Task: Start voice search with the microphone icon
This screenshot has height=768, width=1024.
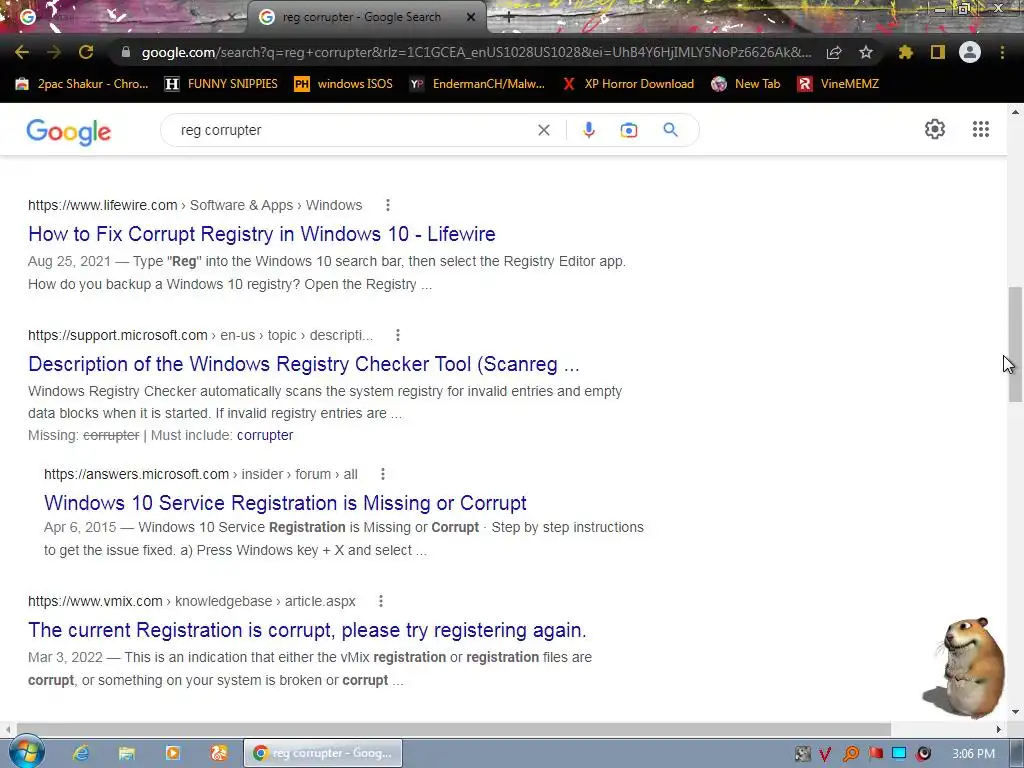Action: pyautogui.click(x=588, y=130)
